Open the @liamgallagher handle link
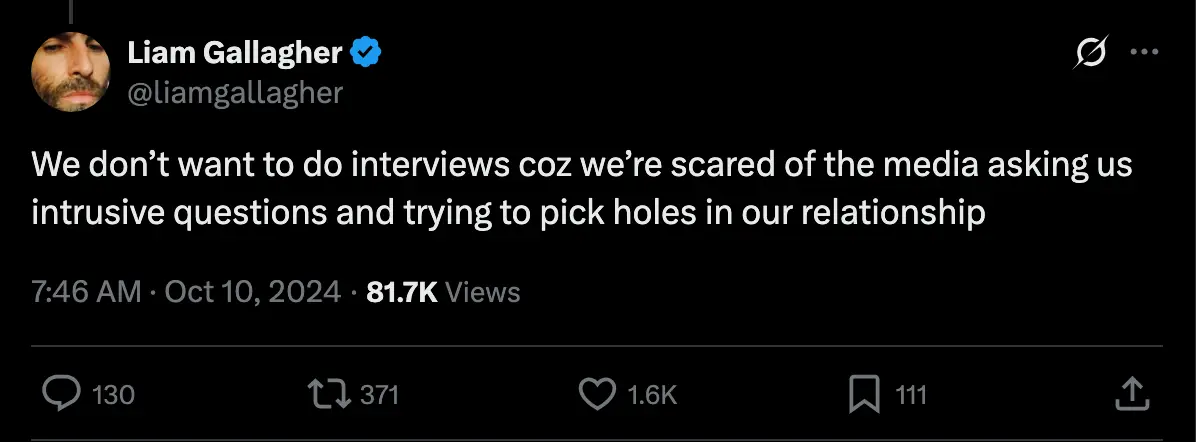The height and width of the screenshot is (442, 1196). coord(236,93)
